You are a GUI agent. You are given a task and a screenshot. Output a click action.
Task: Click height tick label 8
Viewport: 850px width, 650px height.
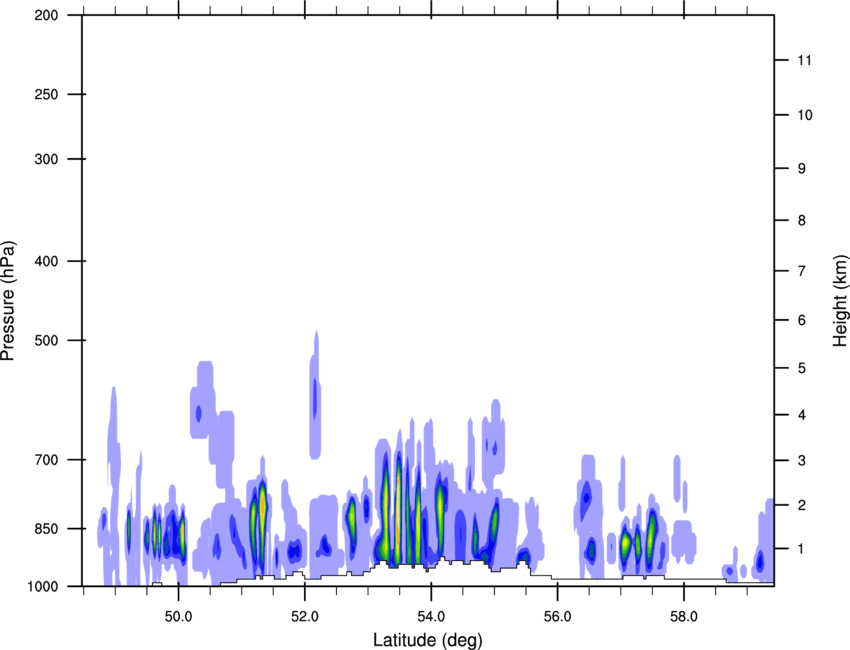click(x=802, y=220)
